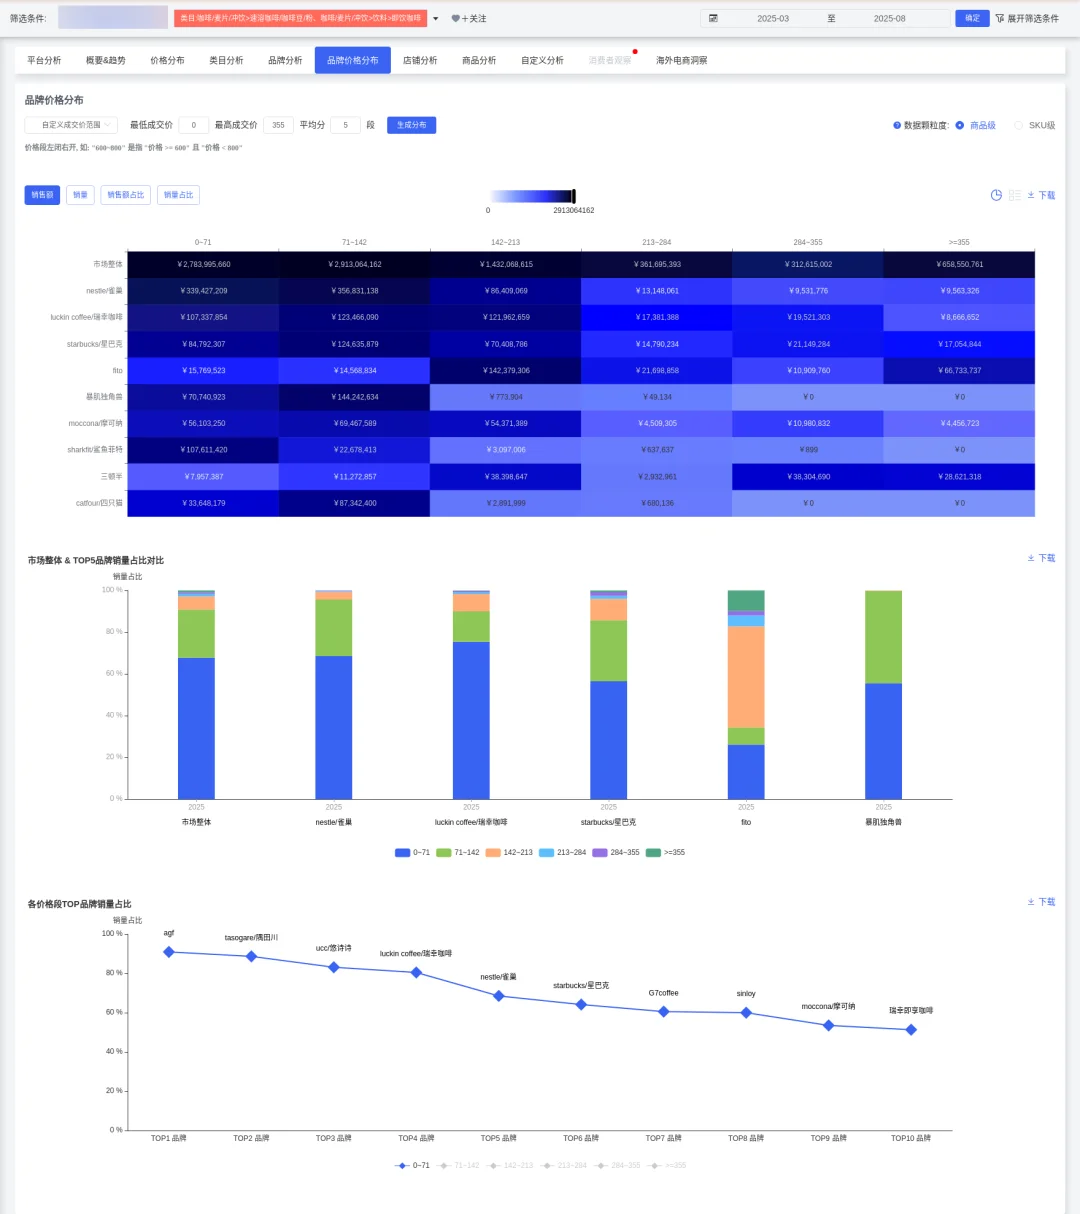Click the >=355 teal legend marker in bar chart
The width and height of the screenshot is (1080, 1214).
tap(653, 853)
